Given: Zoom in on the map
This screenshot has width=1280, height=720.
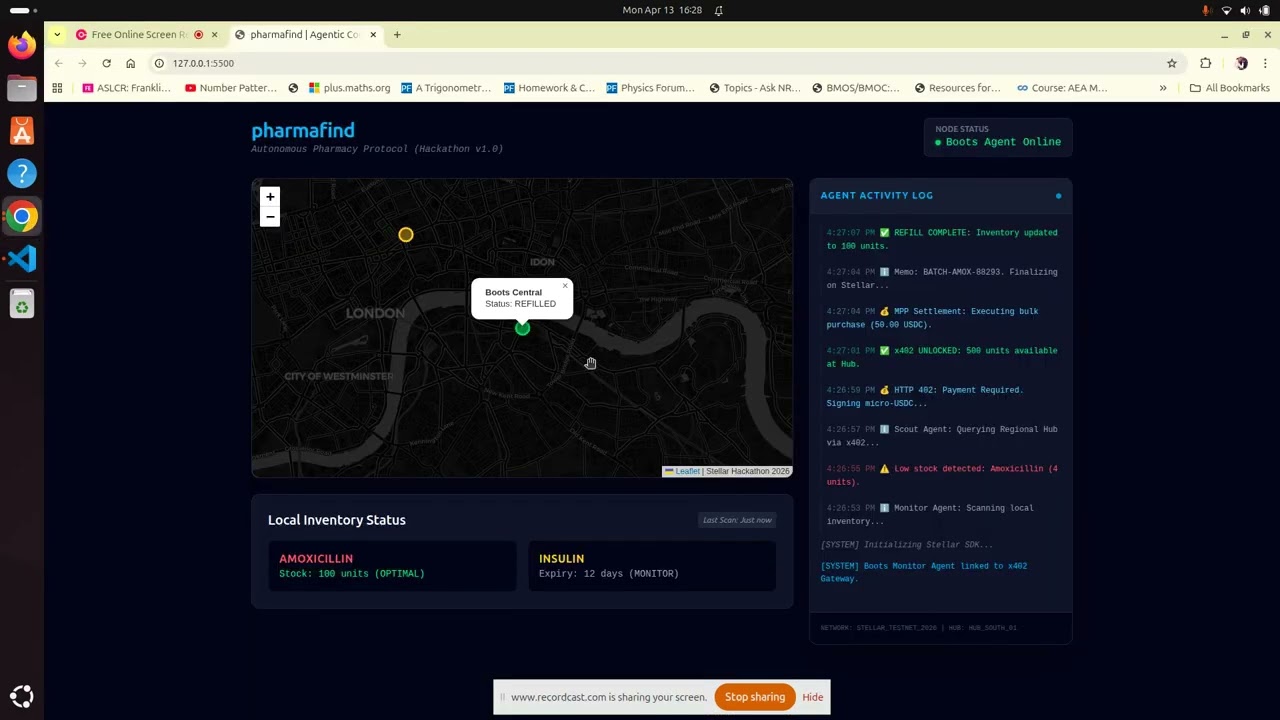Looking at the screenshot, I should [270, 197].
